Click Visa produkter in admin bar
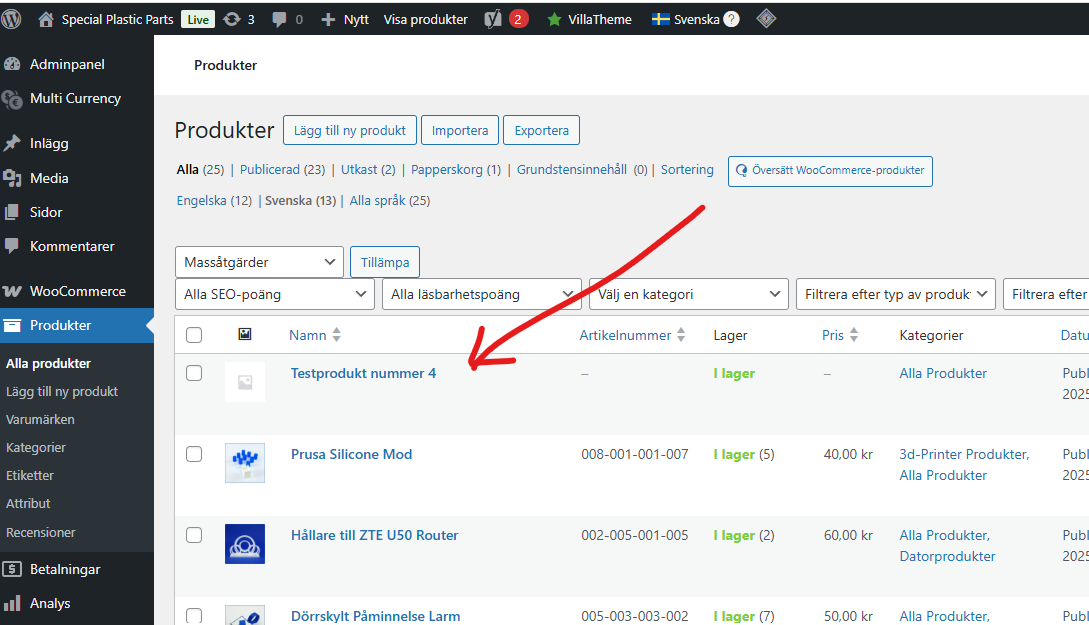 (426, 19)
